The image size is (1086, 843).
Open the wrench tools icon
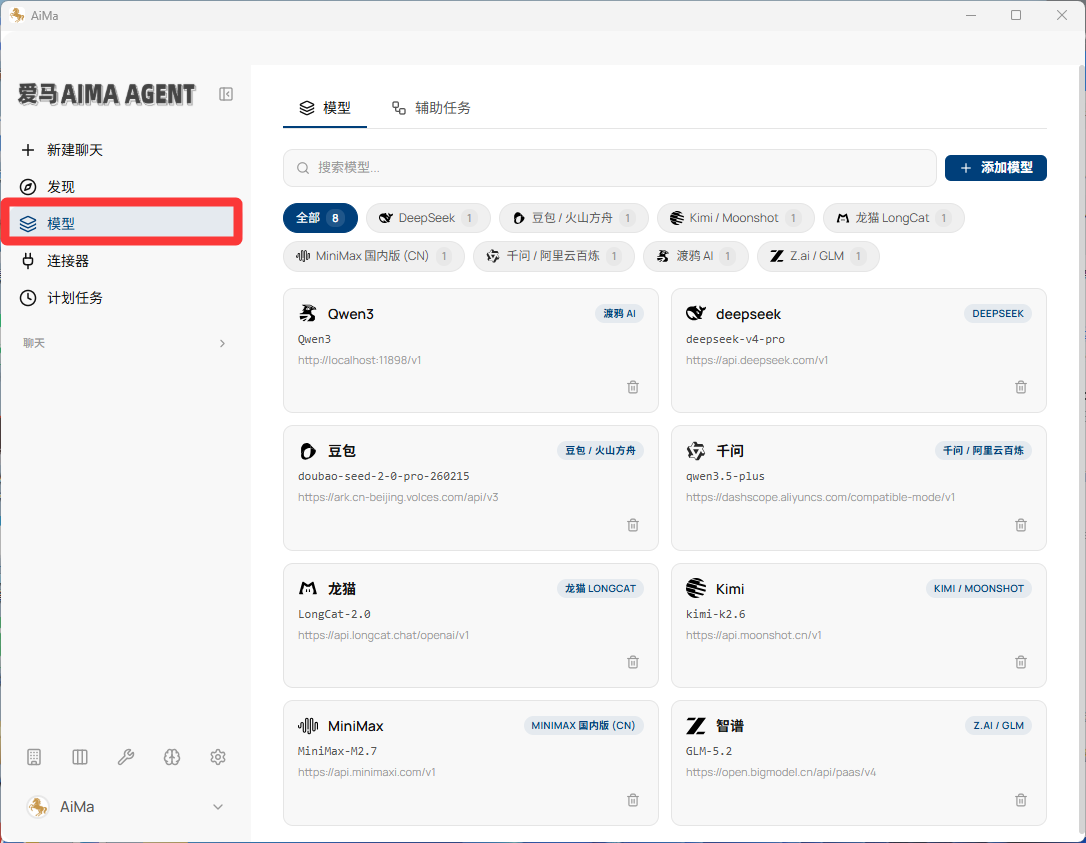[125, 757]
